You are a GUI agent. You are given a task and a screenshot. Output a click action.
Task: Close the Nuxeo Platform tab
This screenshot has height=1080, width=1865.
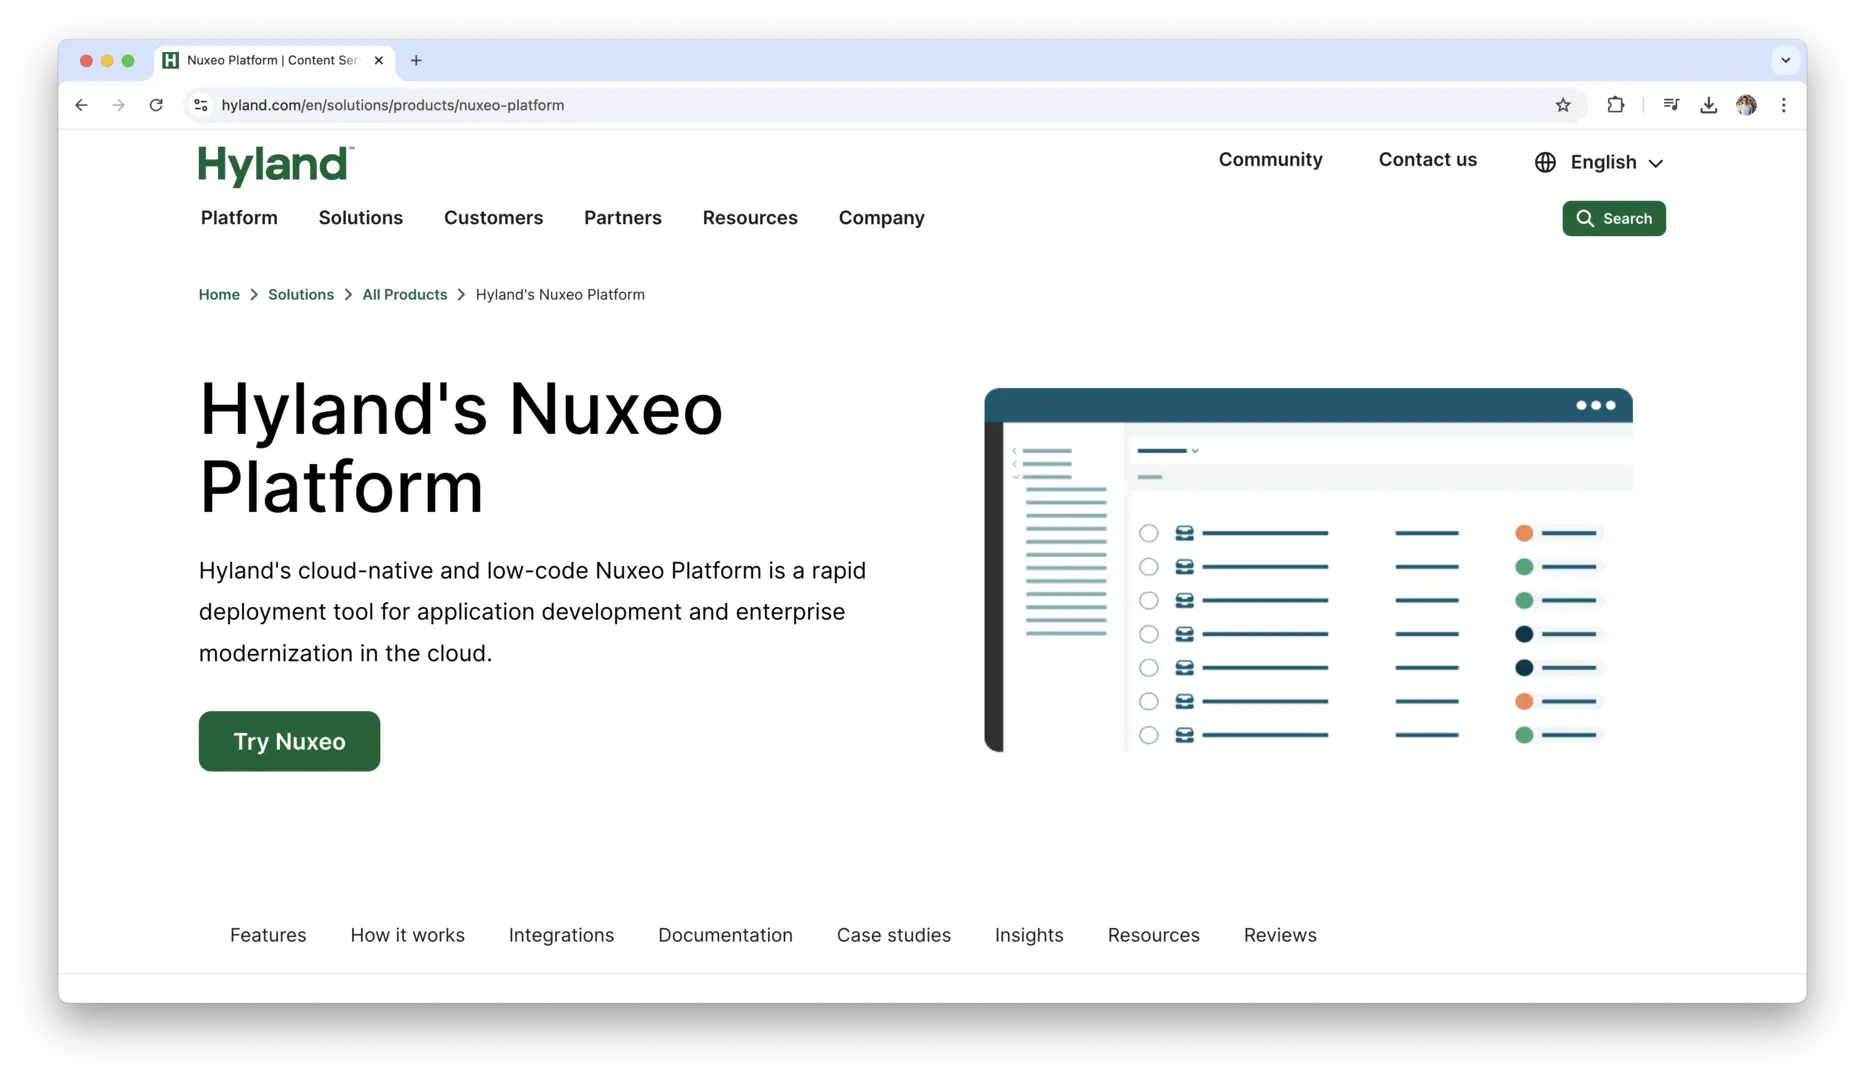point(379,60)
